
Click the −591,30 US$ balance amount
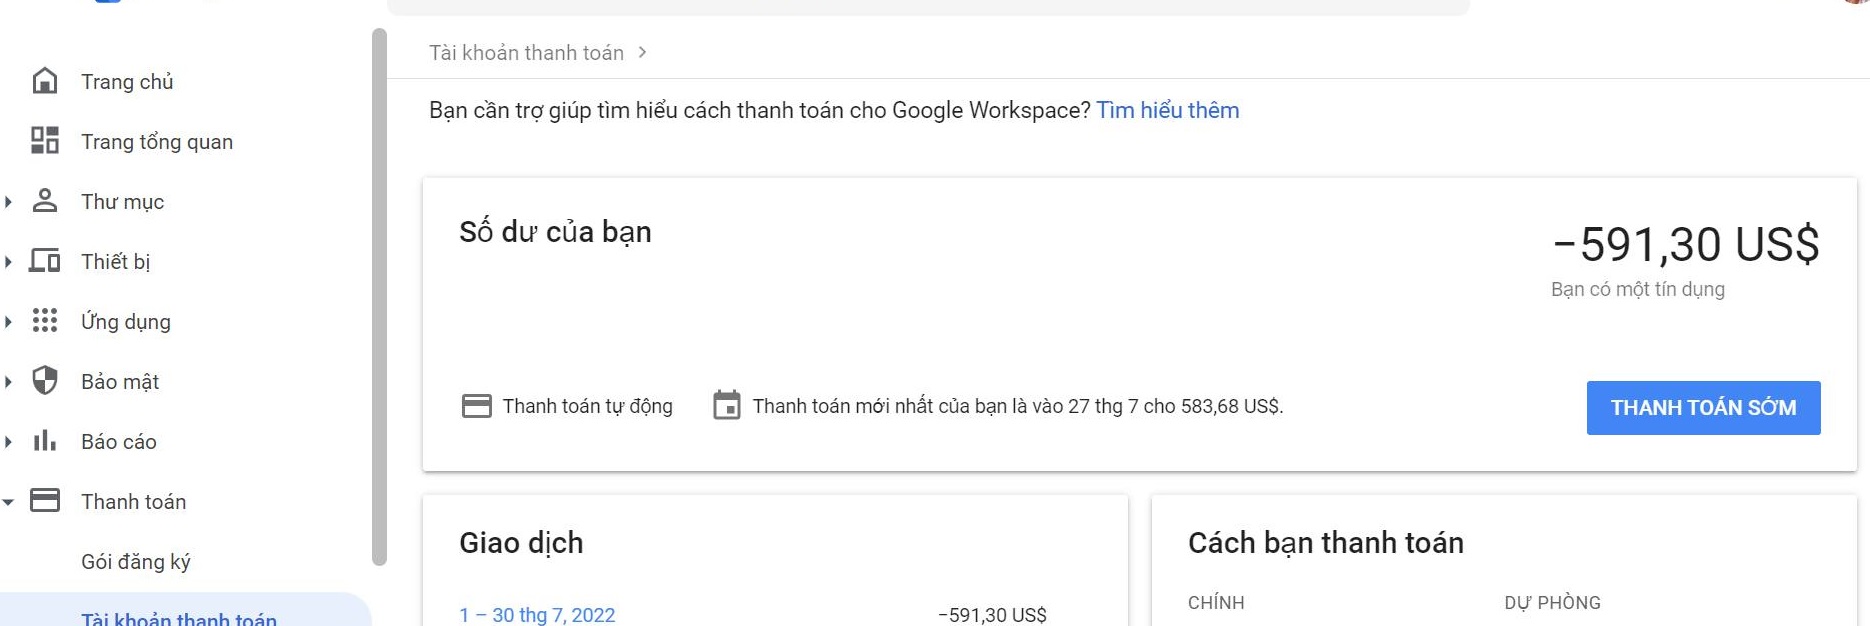1686,244
